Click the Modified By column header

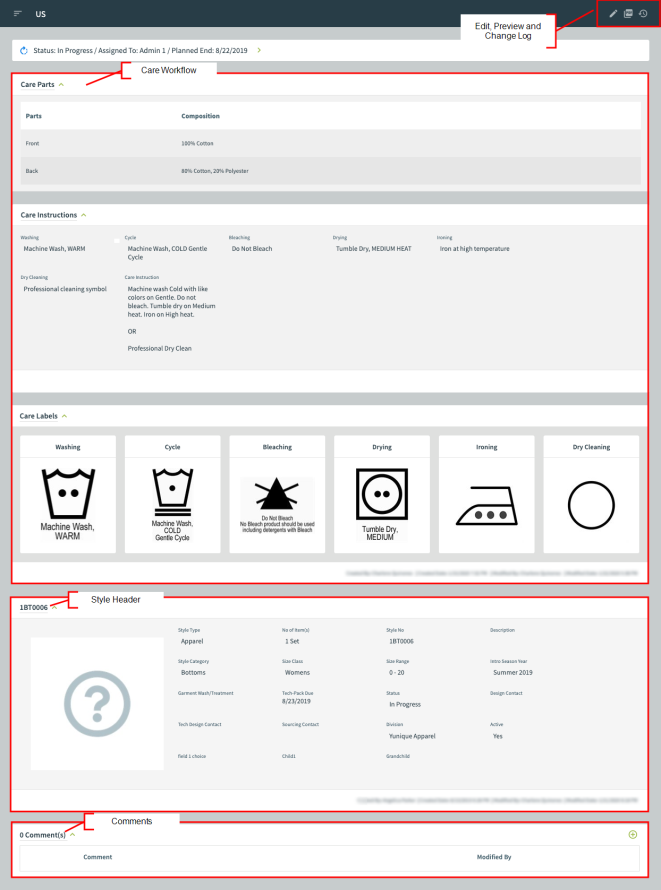(x=493, y=857)
